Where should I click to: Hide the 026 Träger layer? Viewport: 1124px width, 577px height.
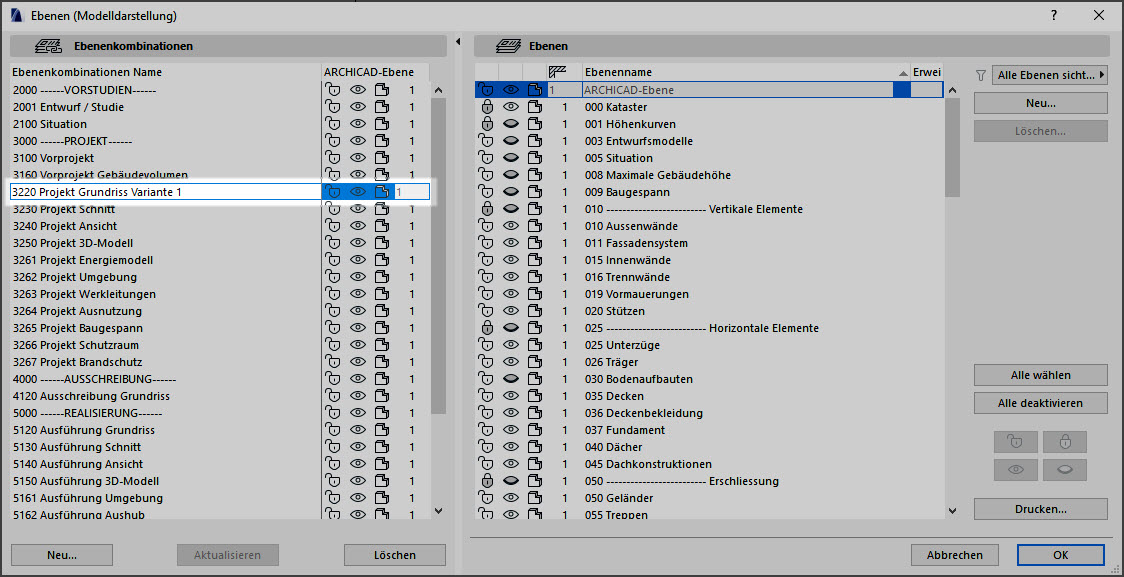[510, 362]
